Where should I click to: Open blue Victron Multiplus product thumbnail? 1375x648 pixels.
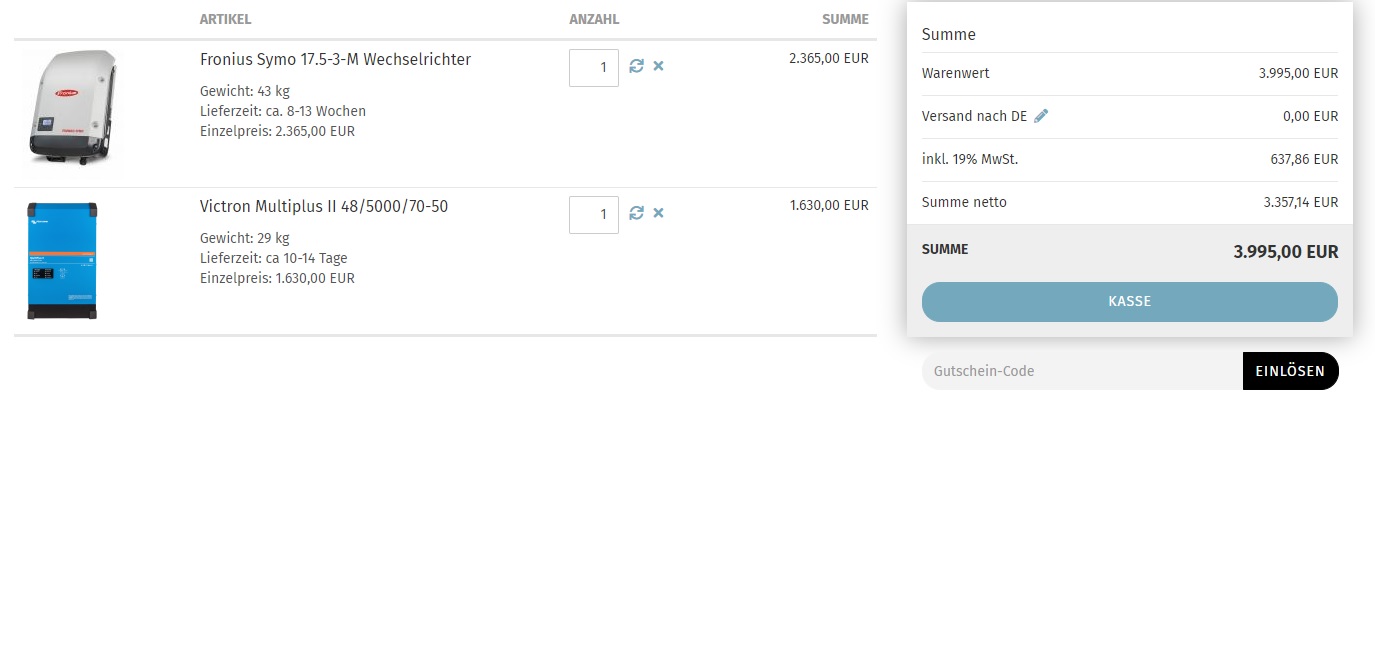[62, 260]
